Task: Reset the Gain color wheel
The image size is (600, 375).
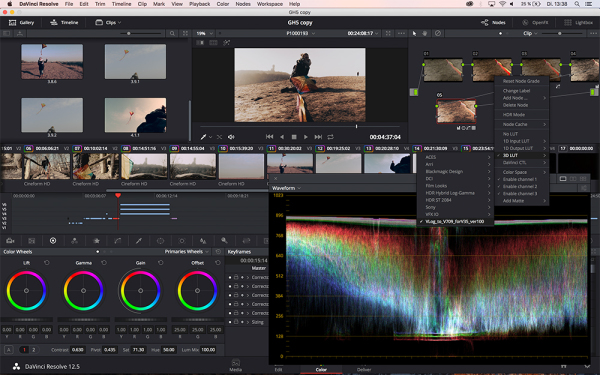Action: pos(161,263)
